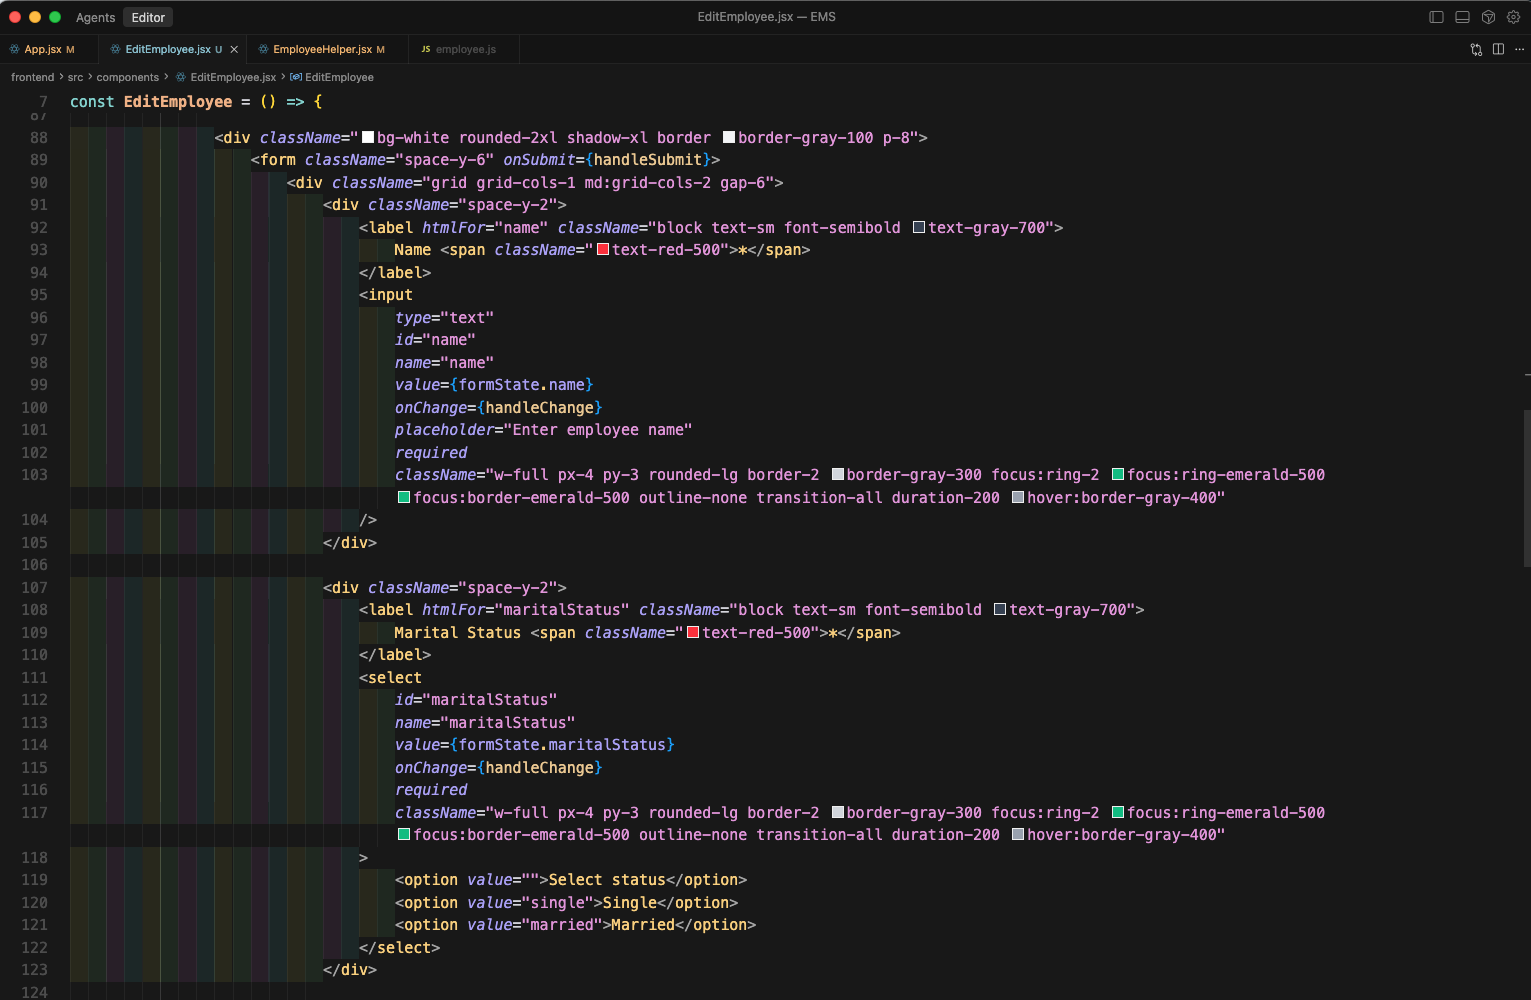Open the editor's more actions menu

point(1519,49)
